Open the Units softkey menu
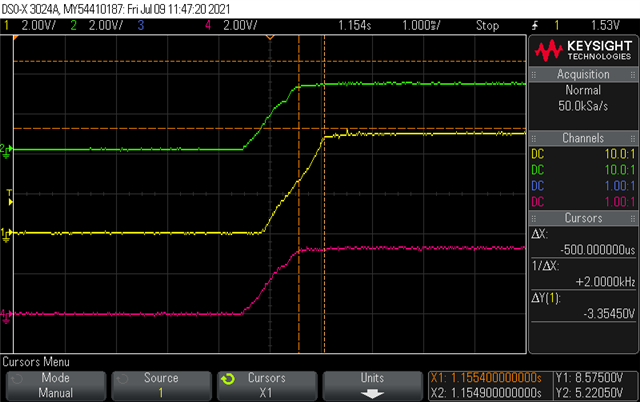 372,386
